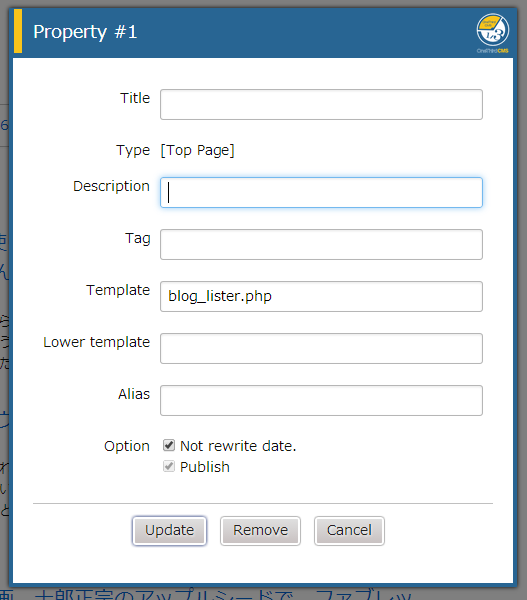Focus the Title input field
This screenshot has width=527, height=600.
tap(321, 104)
